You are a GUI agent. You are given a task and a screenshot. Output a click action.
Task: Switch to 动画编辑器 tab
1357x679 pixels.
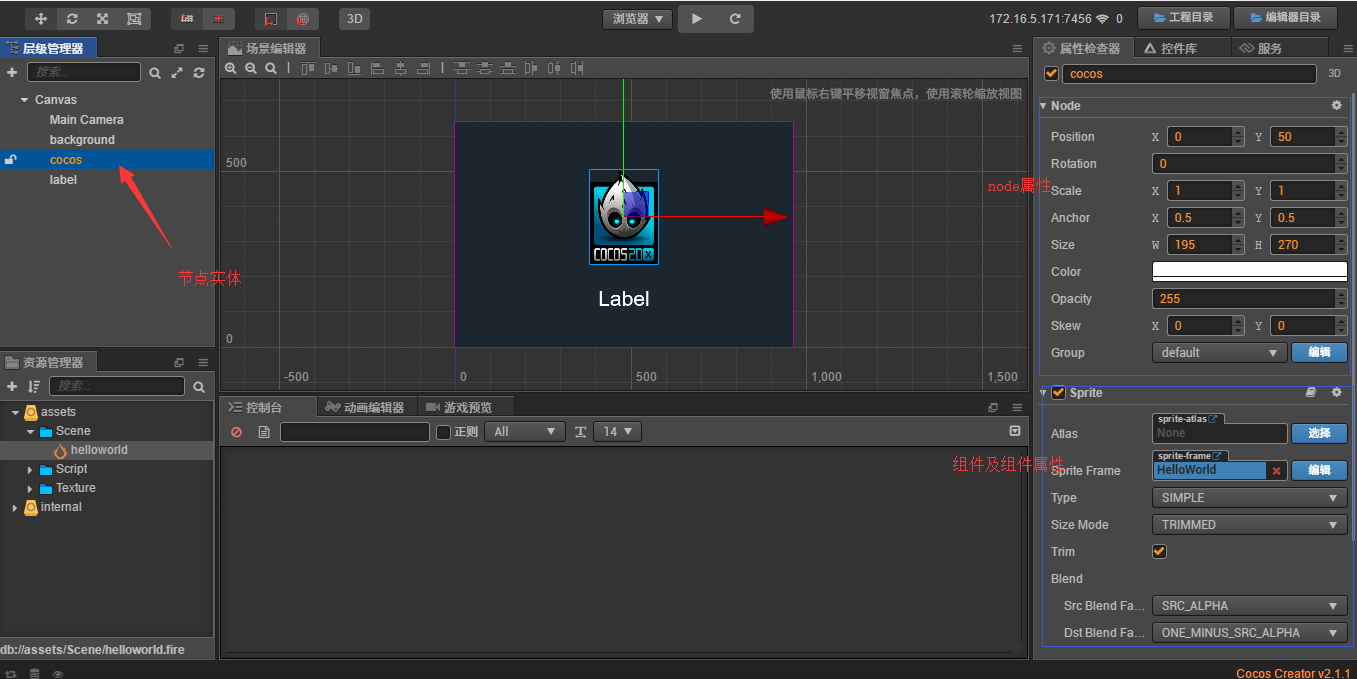[365, 407]
